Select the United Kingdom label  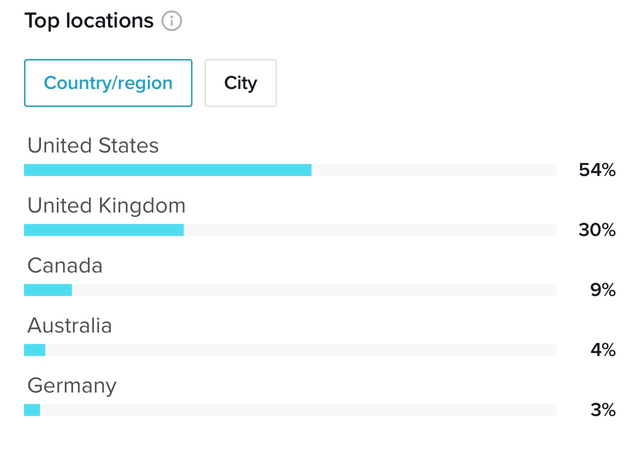106,206
